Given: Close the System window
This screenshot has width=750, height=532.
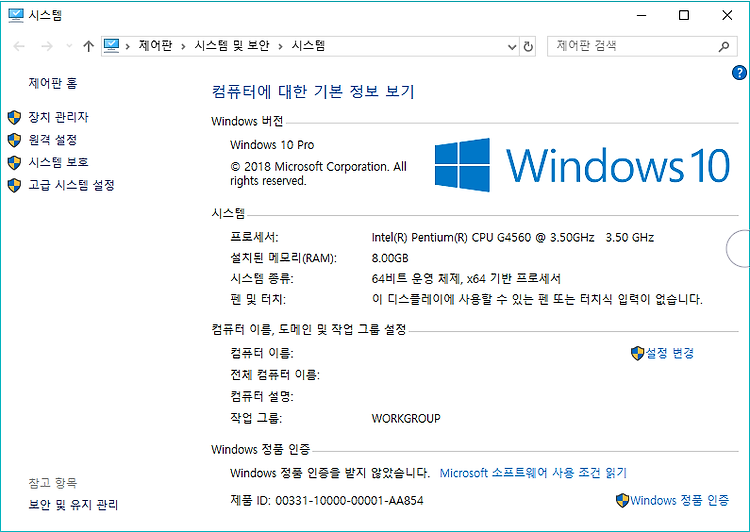Looking at the screenshot, I should click(727, 15).
